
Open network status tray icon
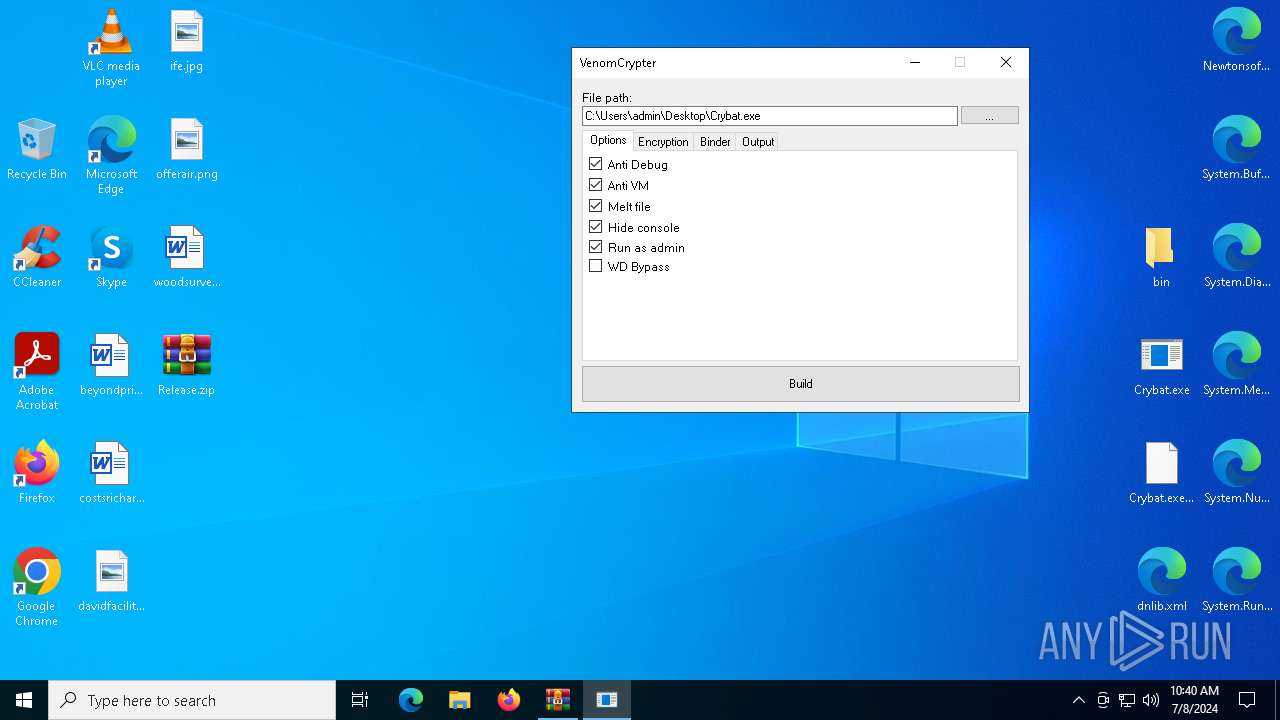pos(1127,700)
